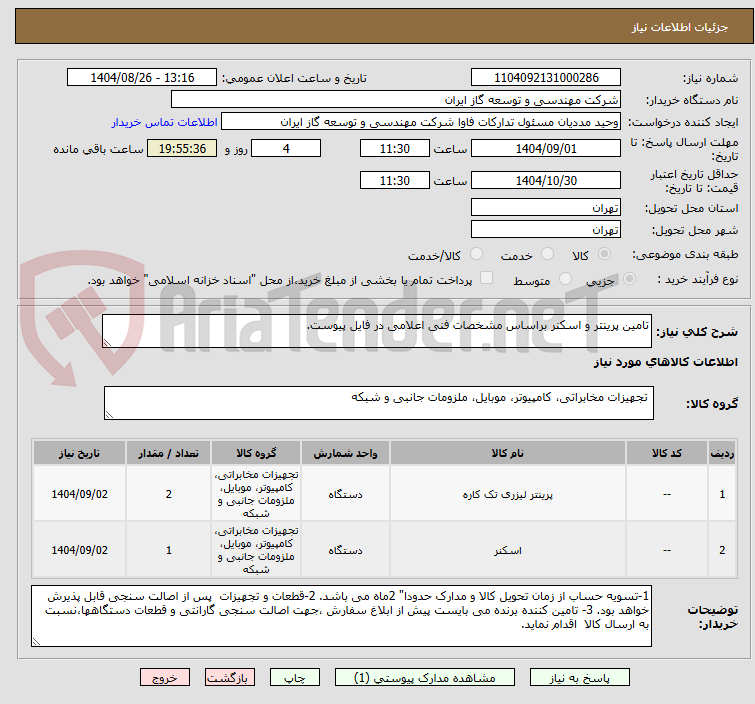Click quantity 2 in the printer row
The width and height of the screenshot is (755, 704).
click(169, 494)
